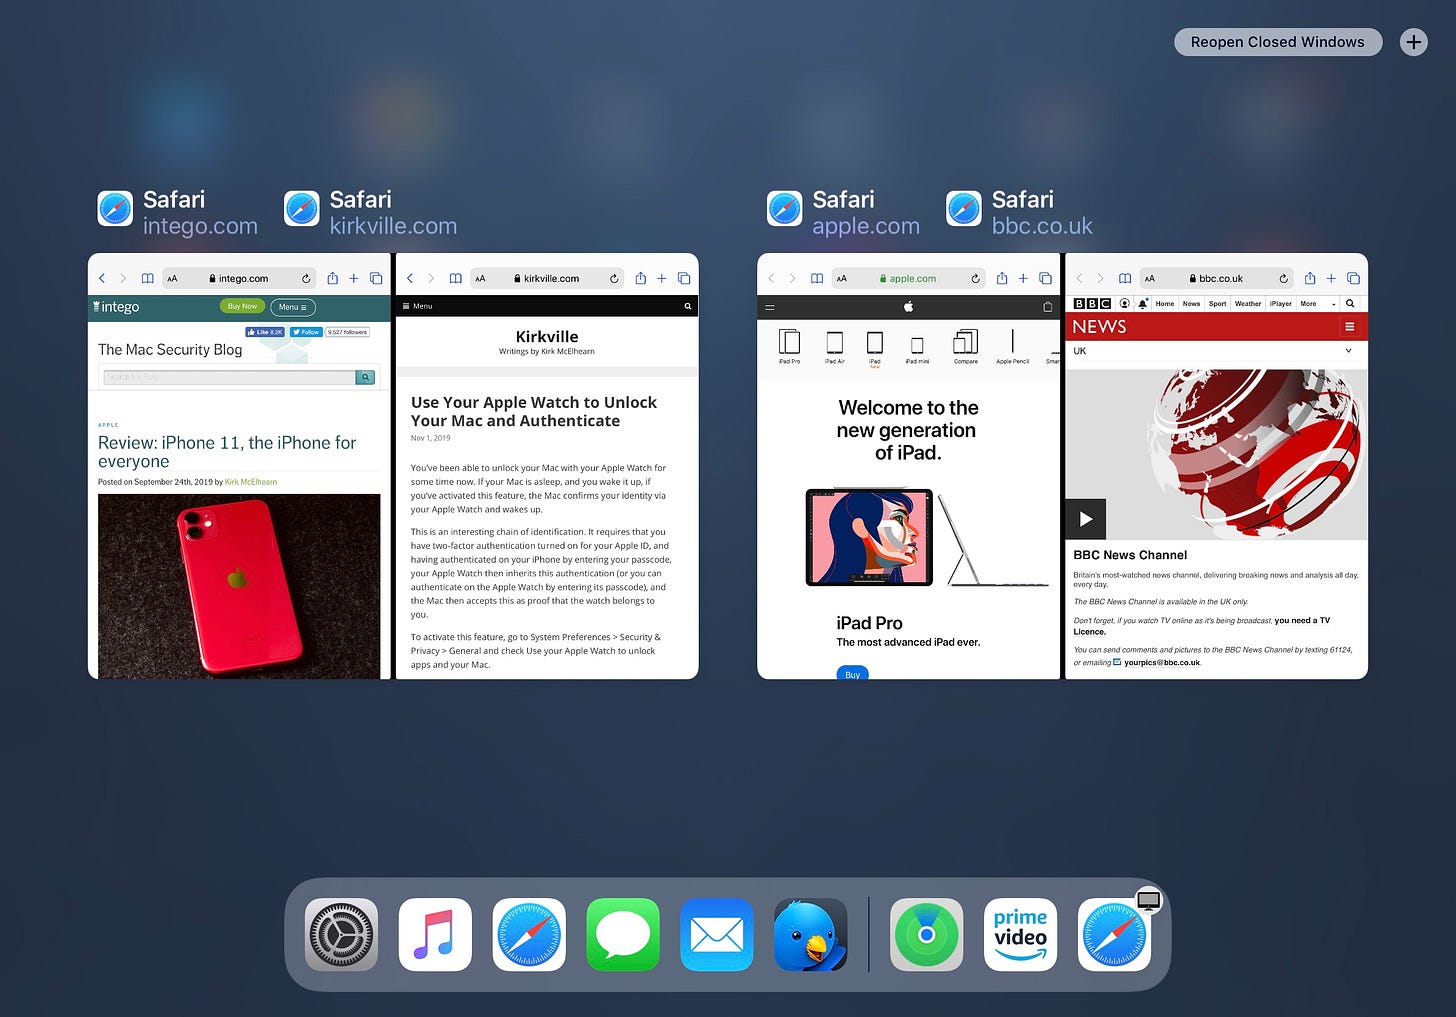Select Compare in Apple product nav
The height and width of the screenshot is (1017, 1456).
965,346
